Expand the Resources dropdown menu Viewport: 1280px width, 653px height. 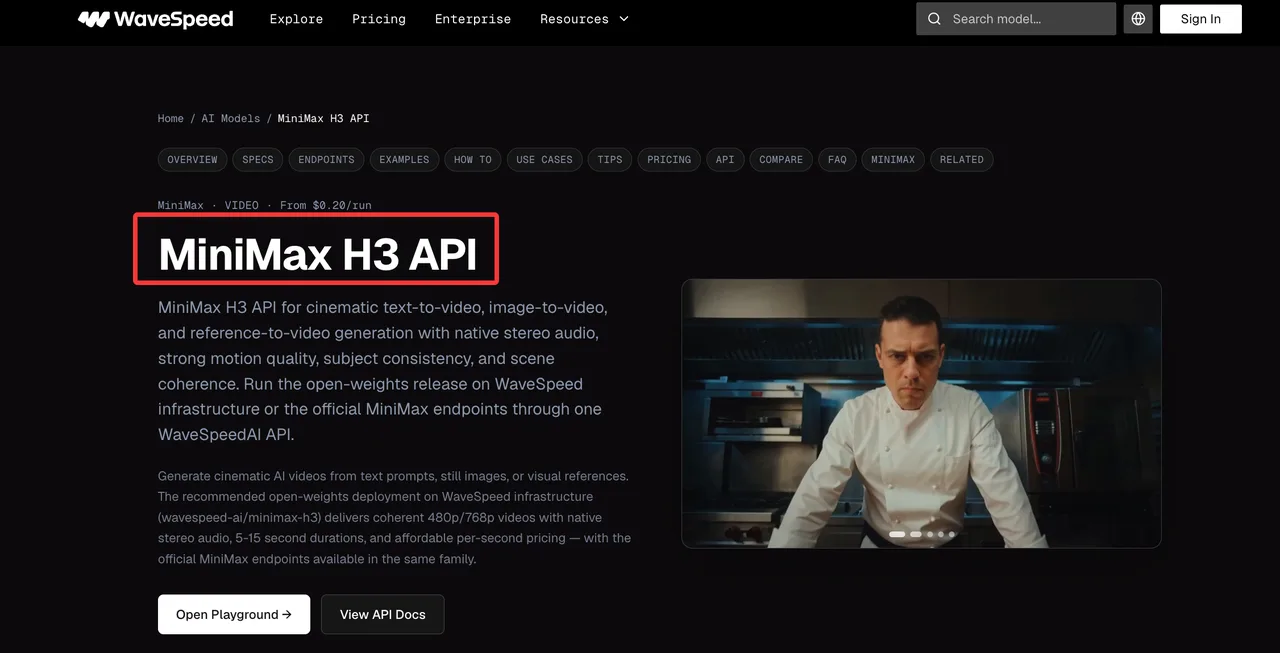point(585,19)
